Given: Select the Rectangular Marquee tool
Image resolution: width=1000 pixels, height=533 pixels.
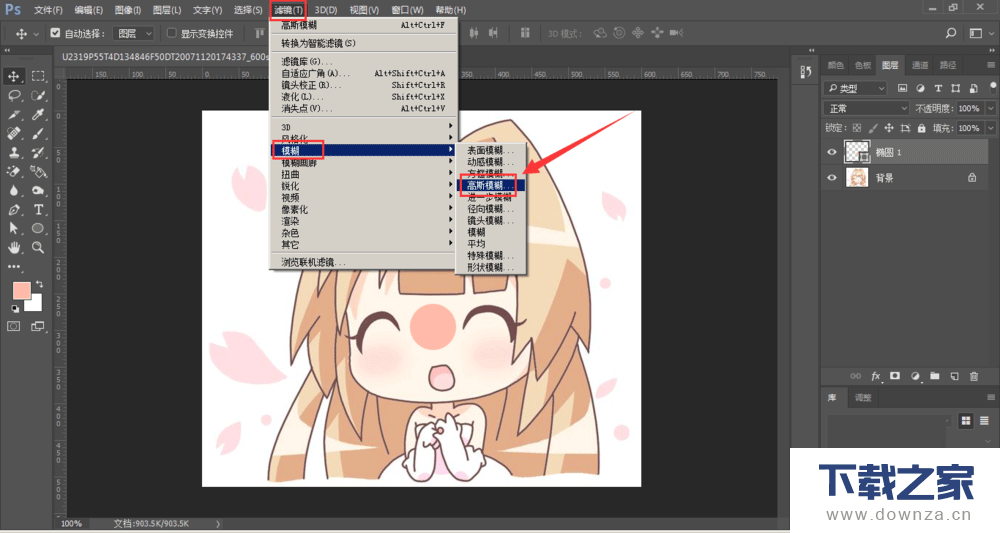Looking at the screenshot, I should [38, 77].
